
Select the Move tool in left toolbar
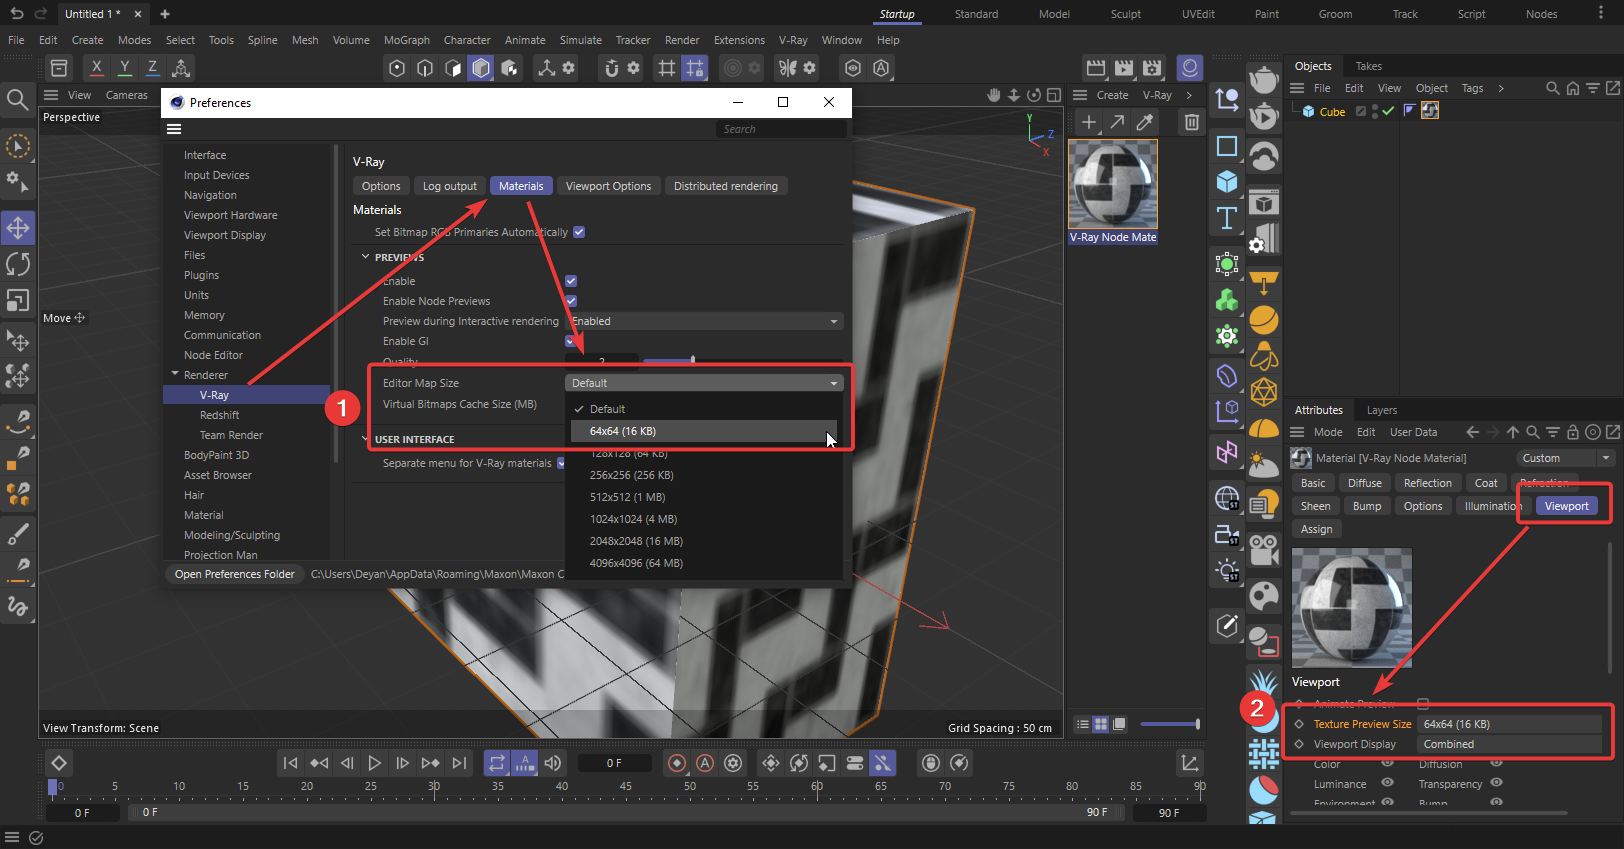tap(18, 228)
